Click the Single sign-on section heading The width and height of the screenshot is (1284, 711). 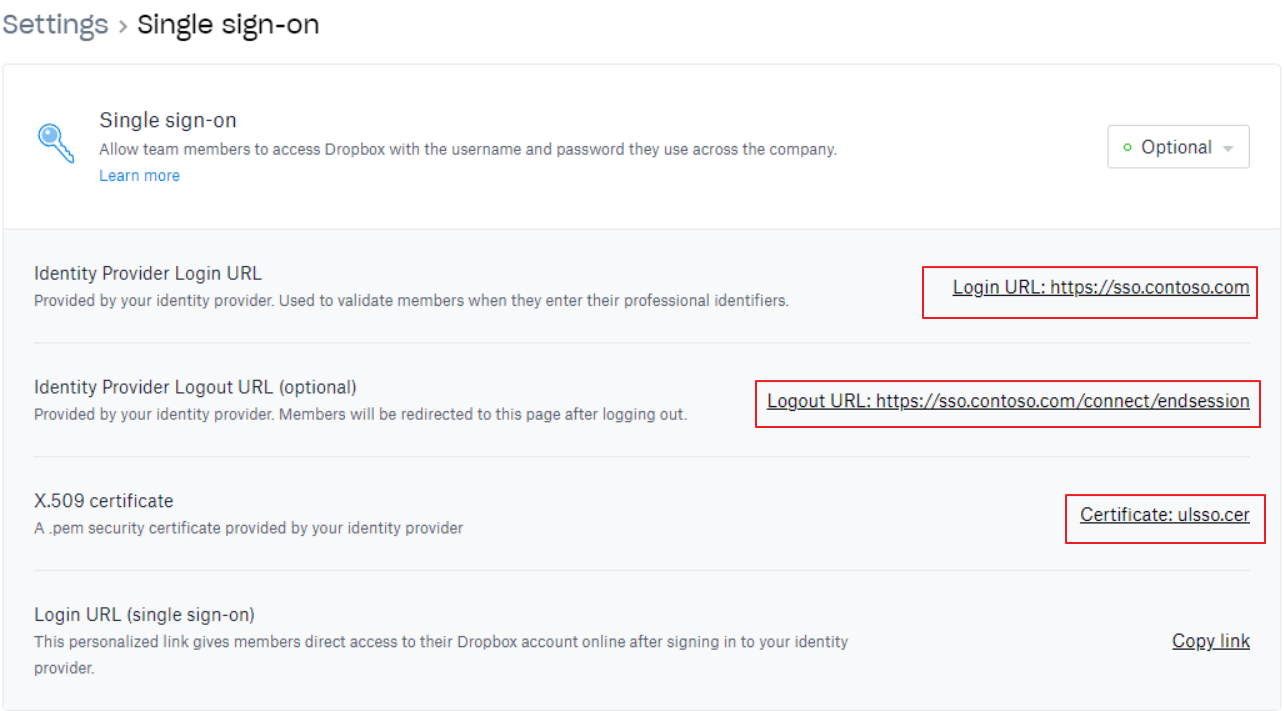point(168,121)
